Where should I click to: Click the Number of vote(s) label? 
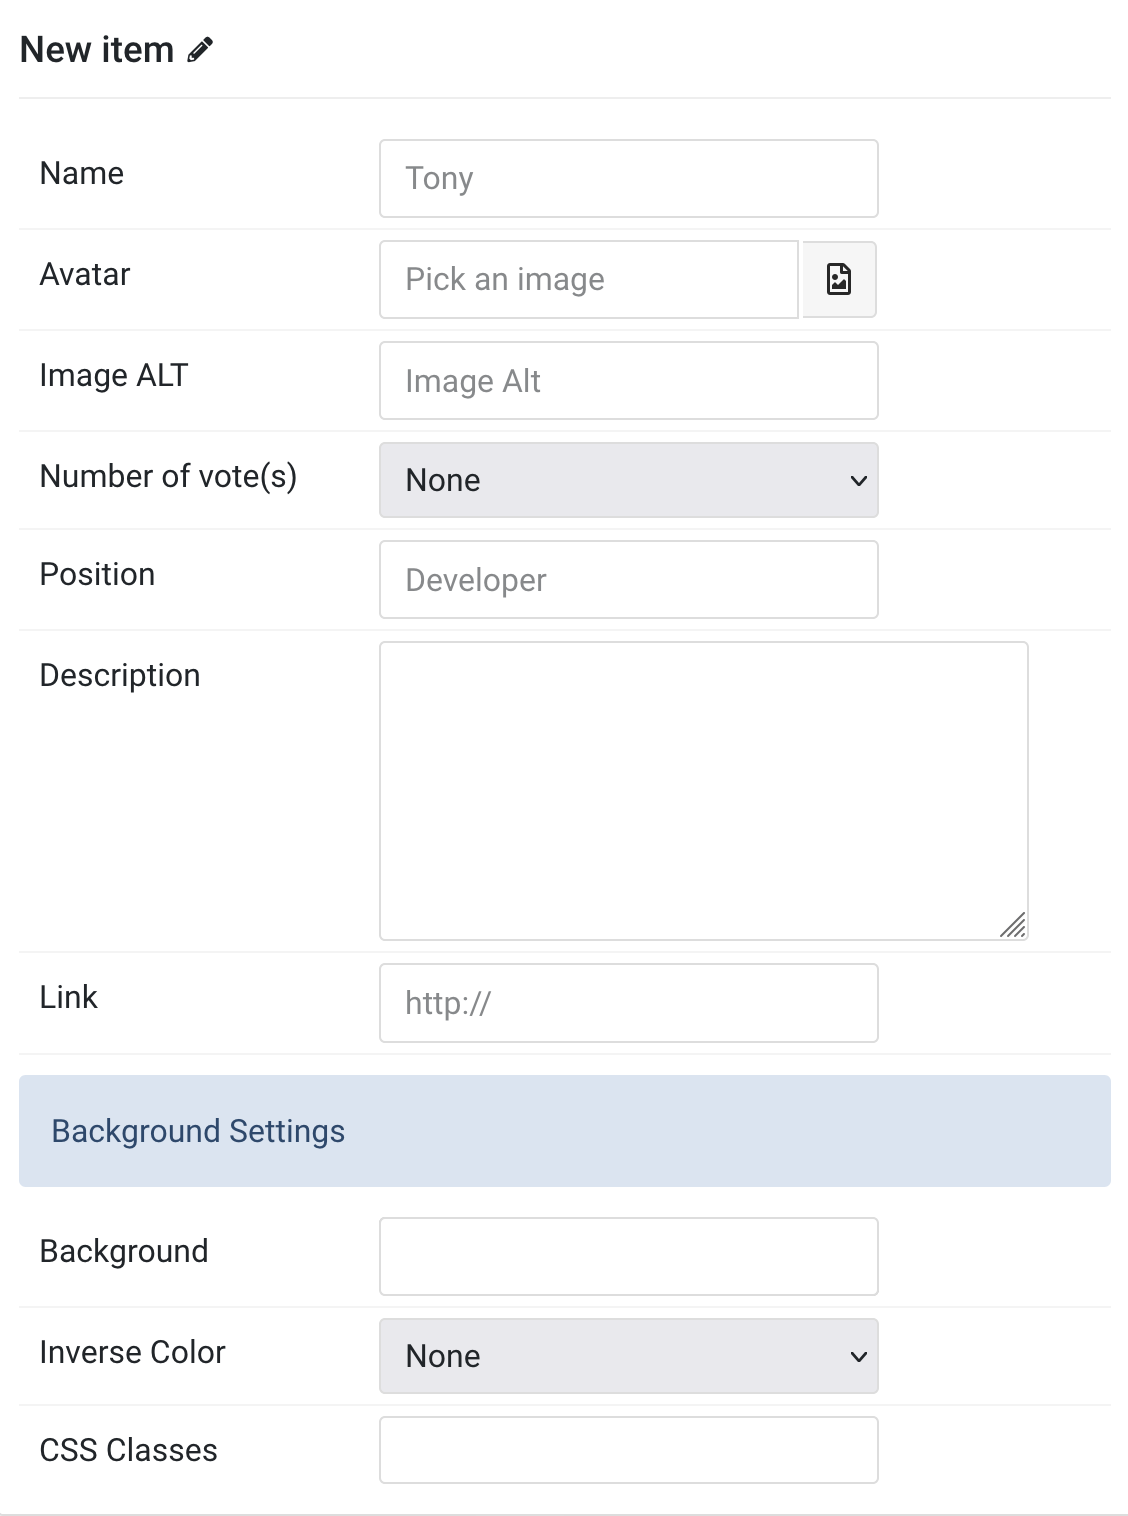click(x=168, y=476)
